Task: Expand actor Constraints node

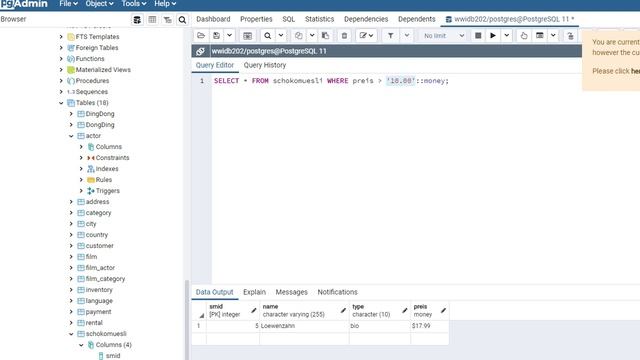Action: 81,158
